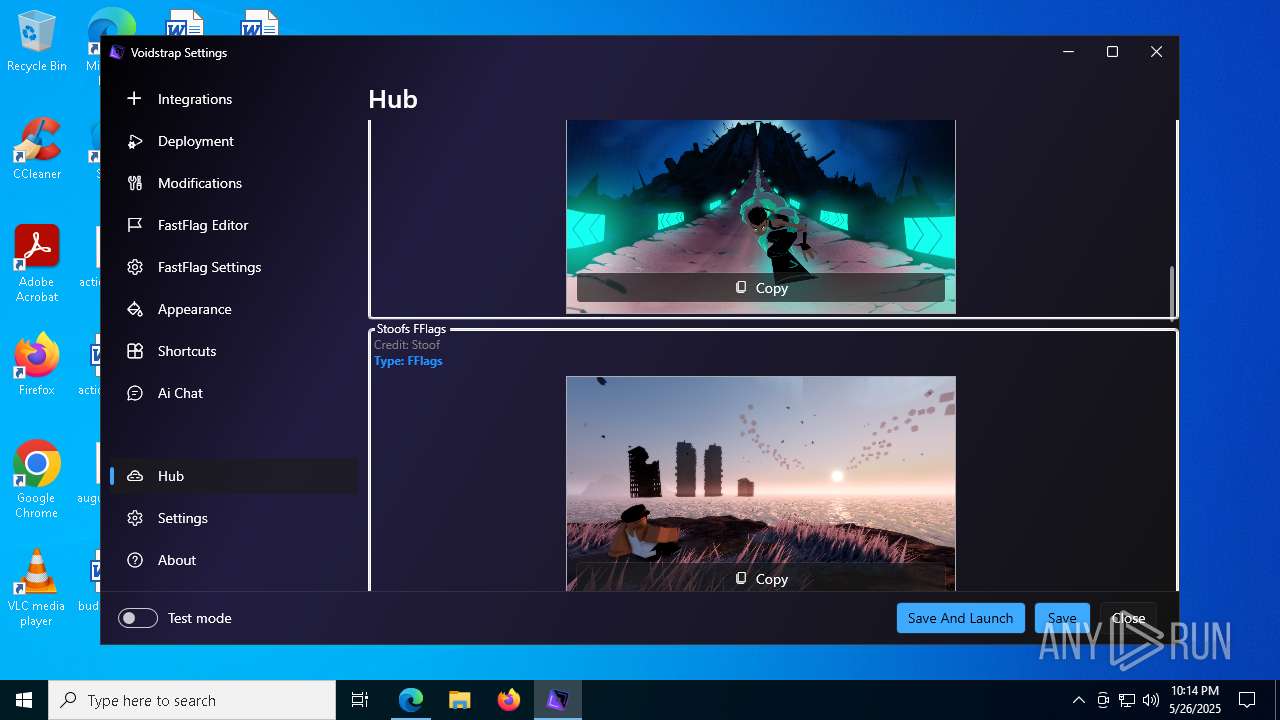The height and width of the screenshot is (720, 1280).
Task: Click the network tray icon
Action: (1127, 700)
